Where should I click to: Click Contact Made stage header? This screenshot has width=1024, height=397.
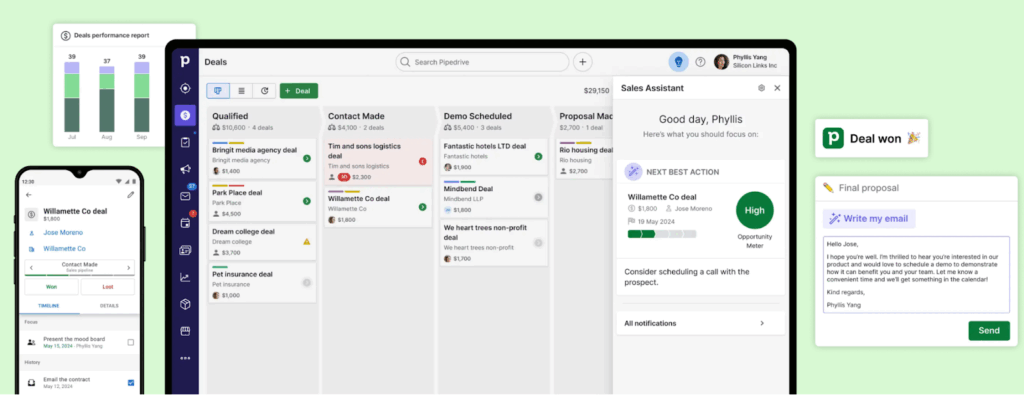click(379, 121)
